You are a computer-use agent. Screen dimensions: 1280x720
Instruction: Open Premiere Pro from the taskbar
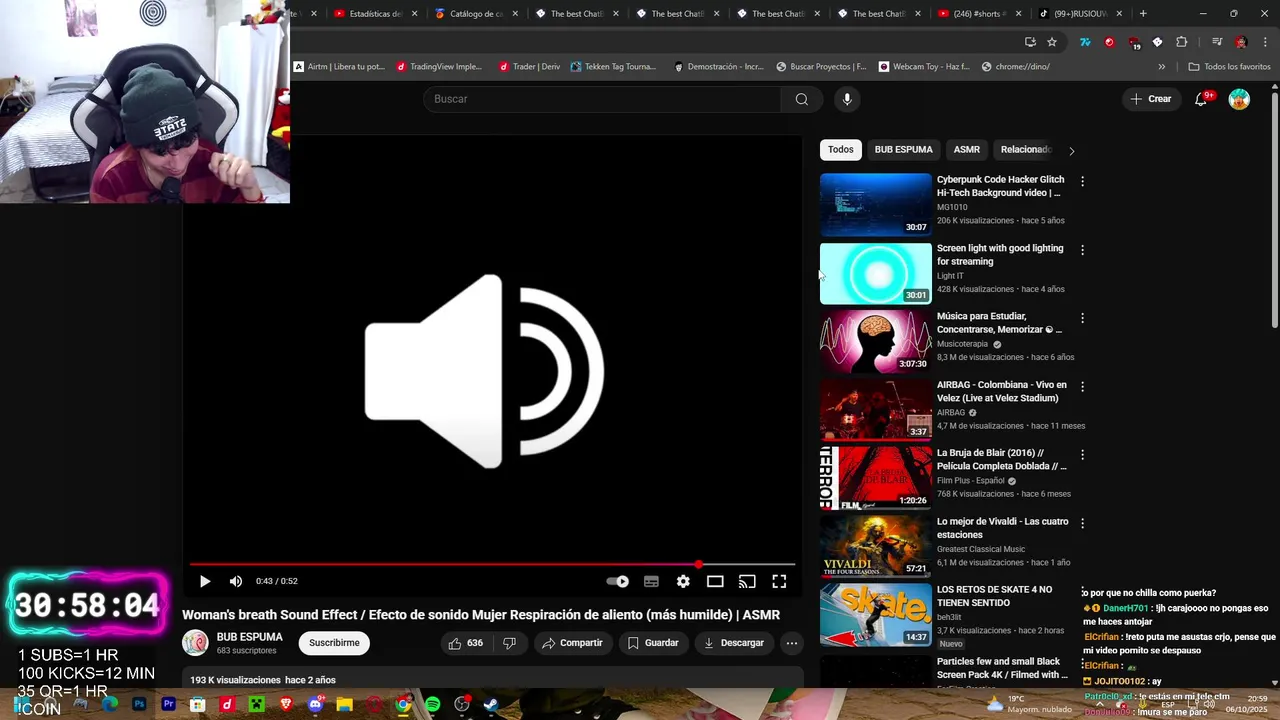168,705
